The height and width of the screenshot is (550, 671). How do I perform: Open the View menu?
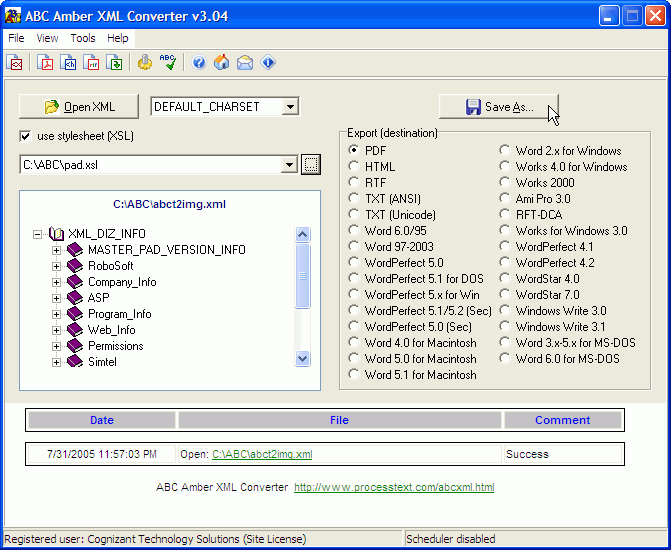[x=47, y=38]
